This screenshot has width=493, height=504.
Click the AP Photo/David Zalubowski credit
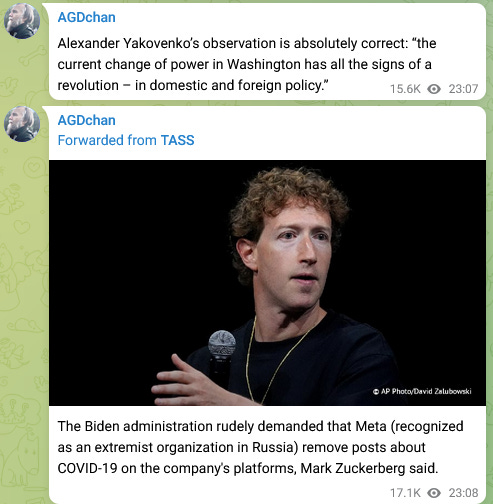(x=422, y=391)
